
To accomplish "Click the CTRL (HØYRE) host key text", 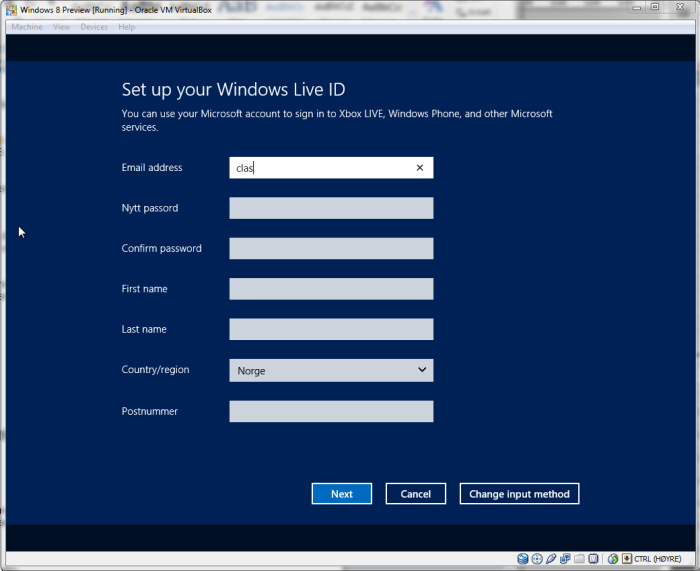I will coord(658,559).
